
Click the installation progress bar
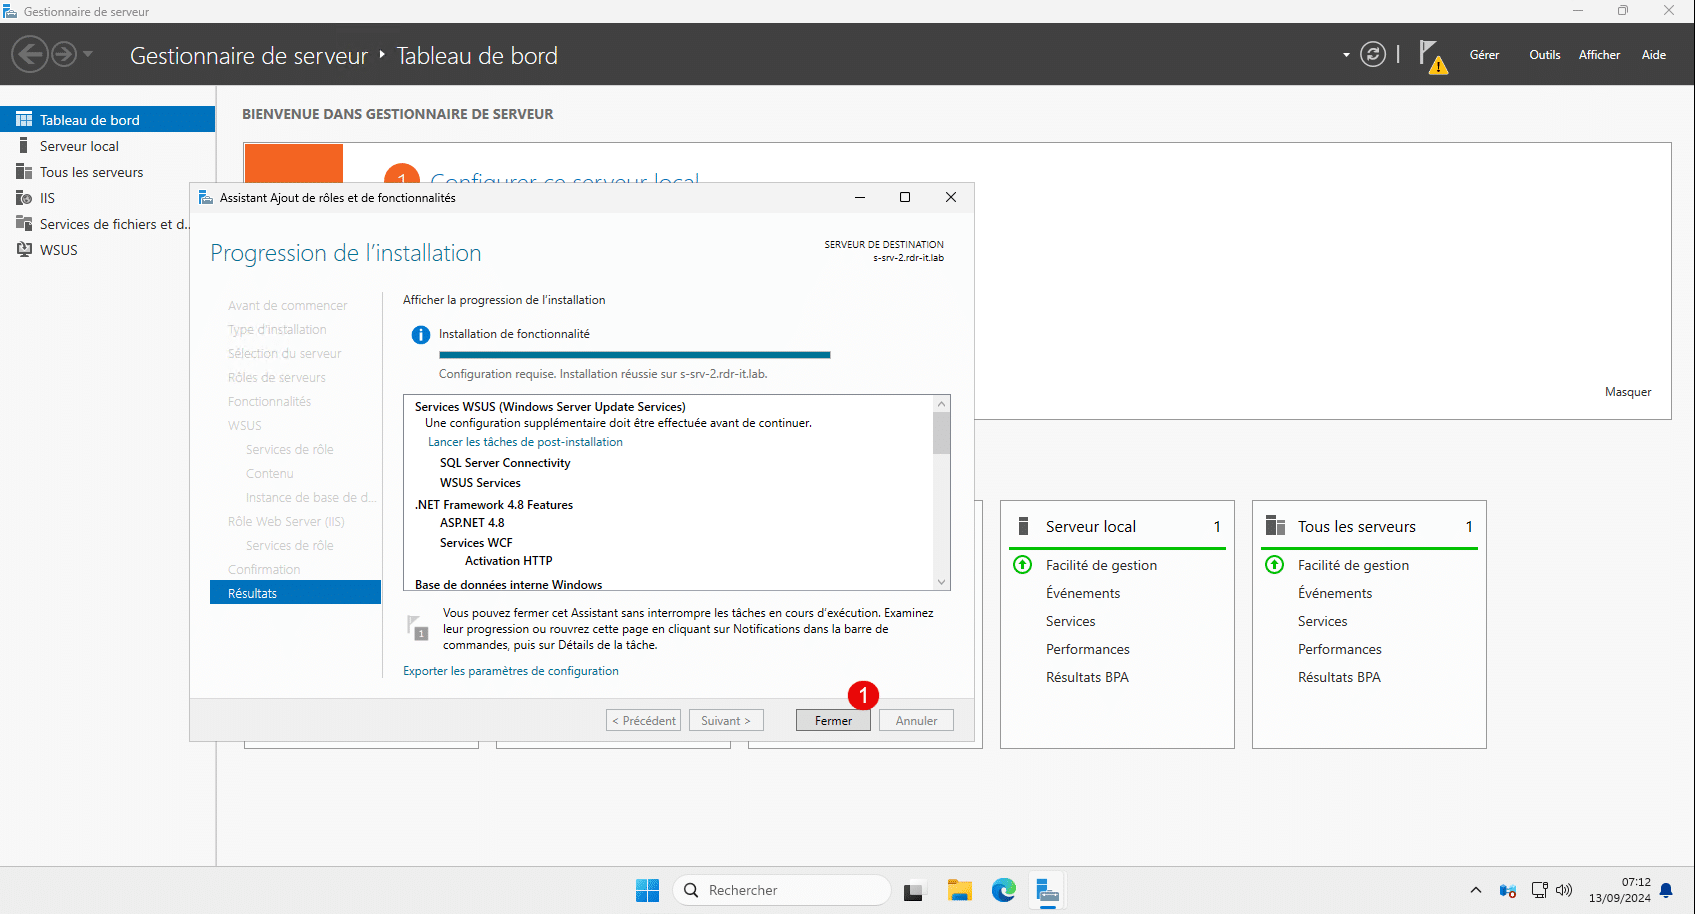pos(634,355)
